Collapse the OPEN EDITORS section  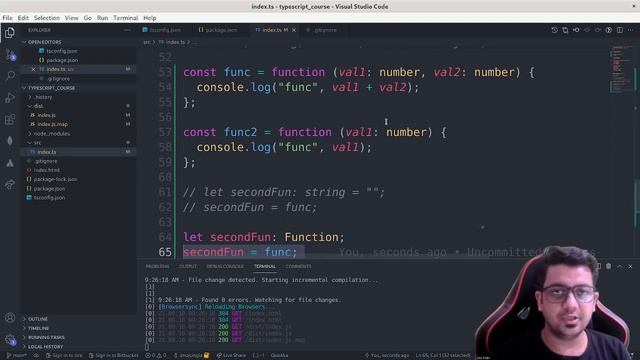coord(79,42)
